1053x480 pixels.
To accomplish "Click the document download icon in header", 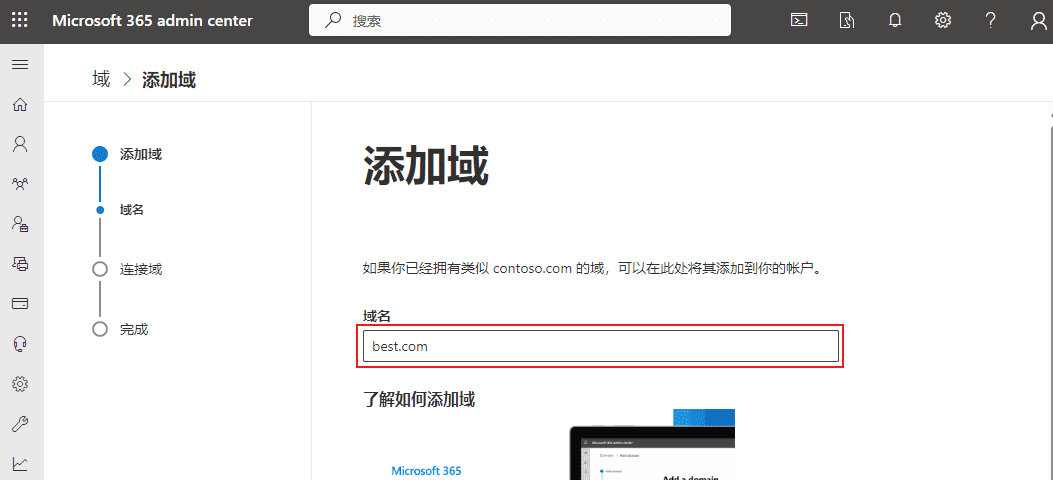I will (847, 20).
